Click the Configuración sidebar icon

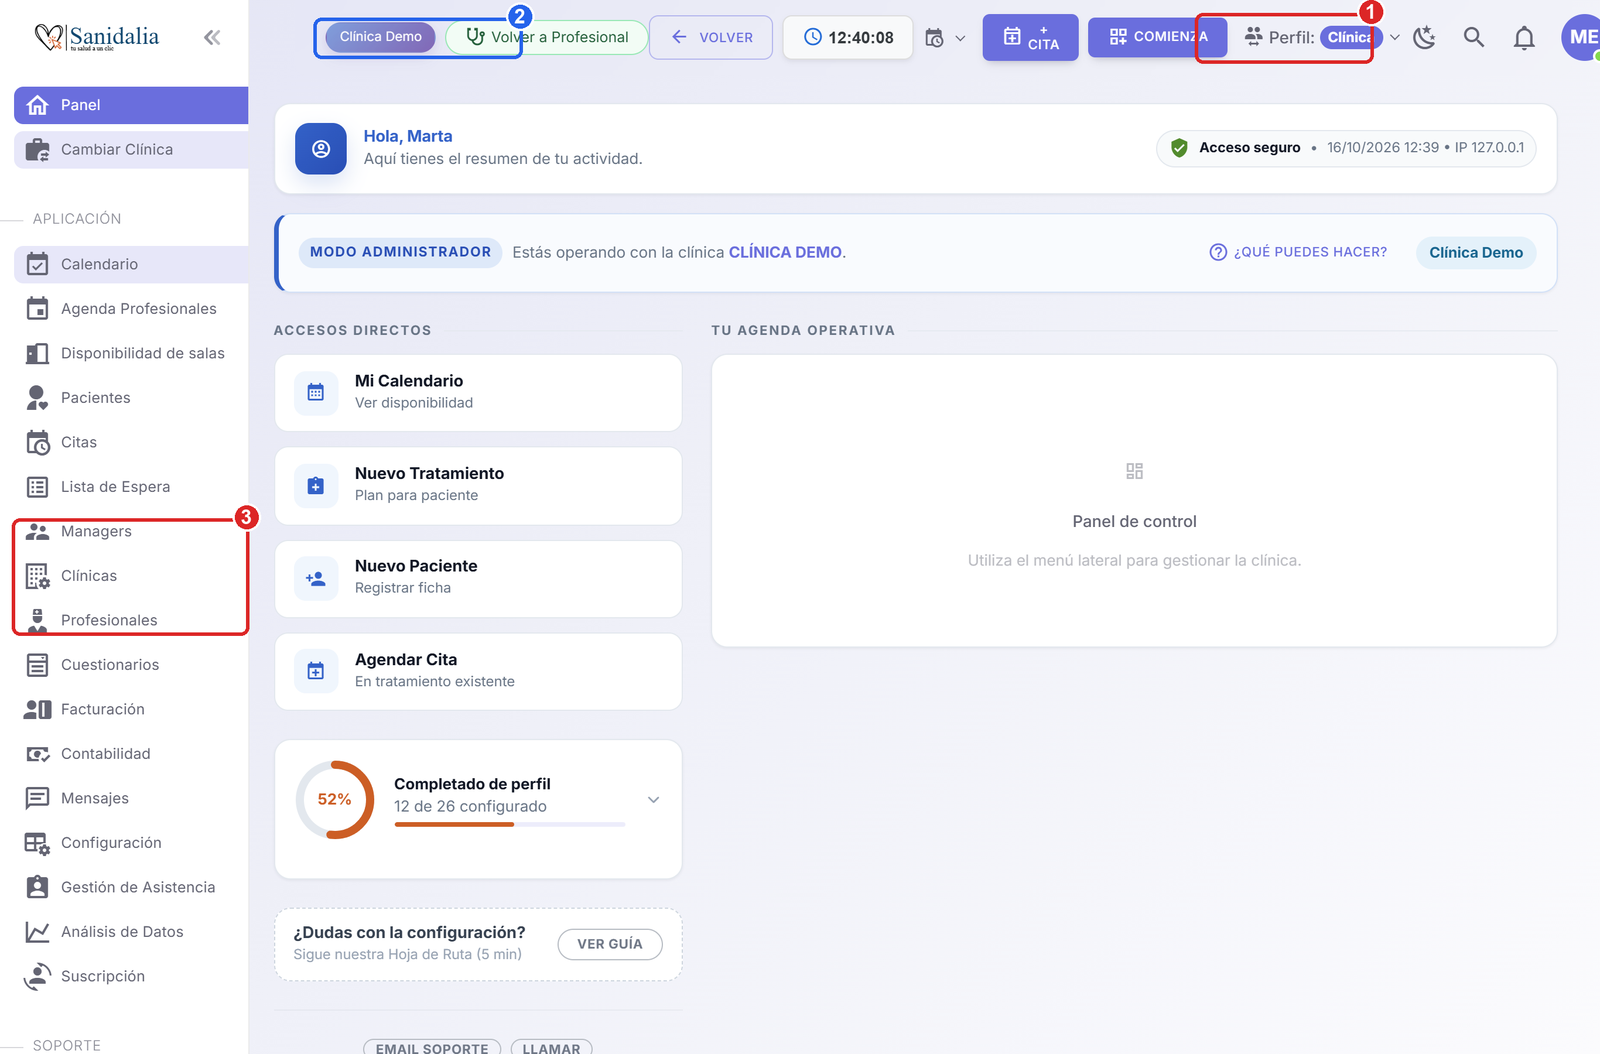37,843
